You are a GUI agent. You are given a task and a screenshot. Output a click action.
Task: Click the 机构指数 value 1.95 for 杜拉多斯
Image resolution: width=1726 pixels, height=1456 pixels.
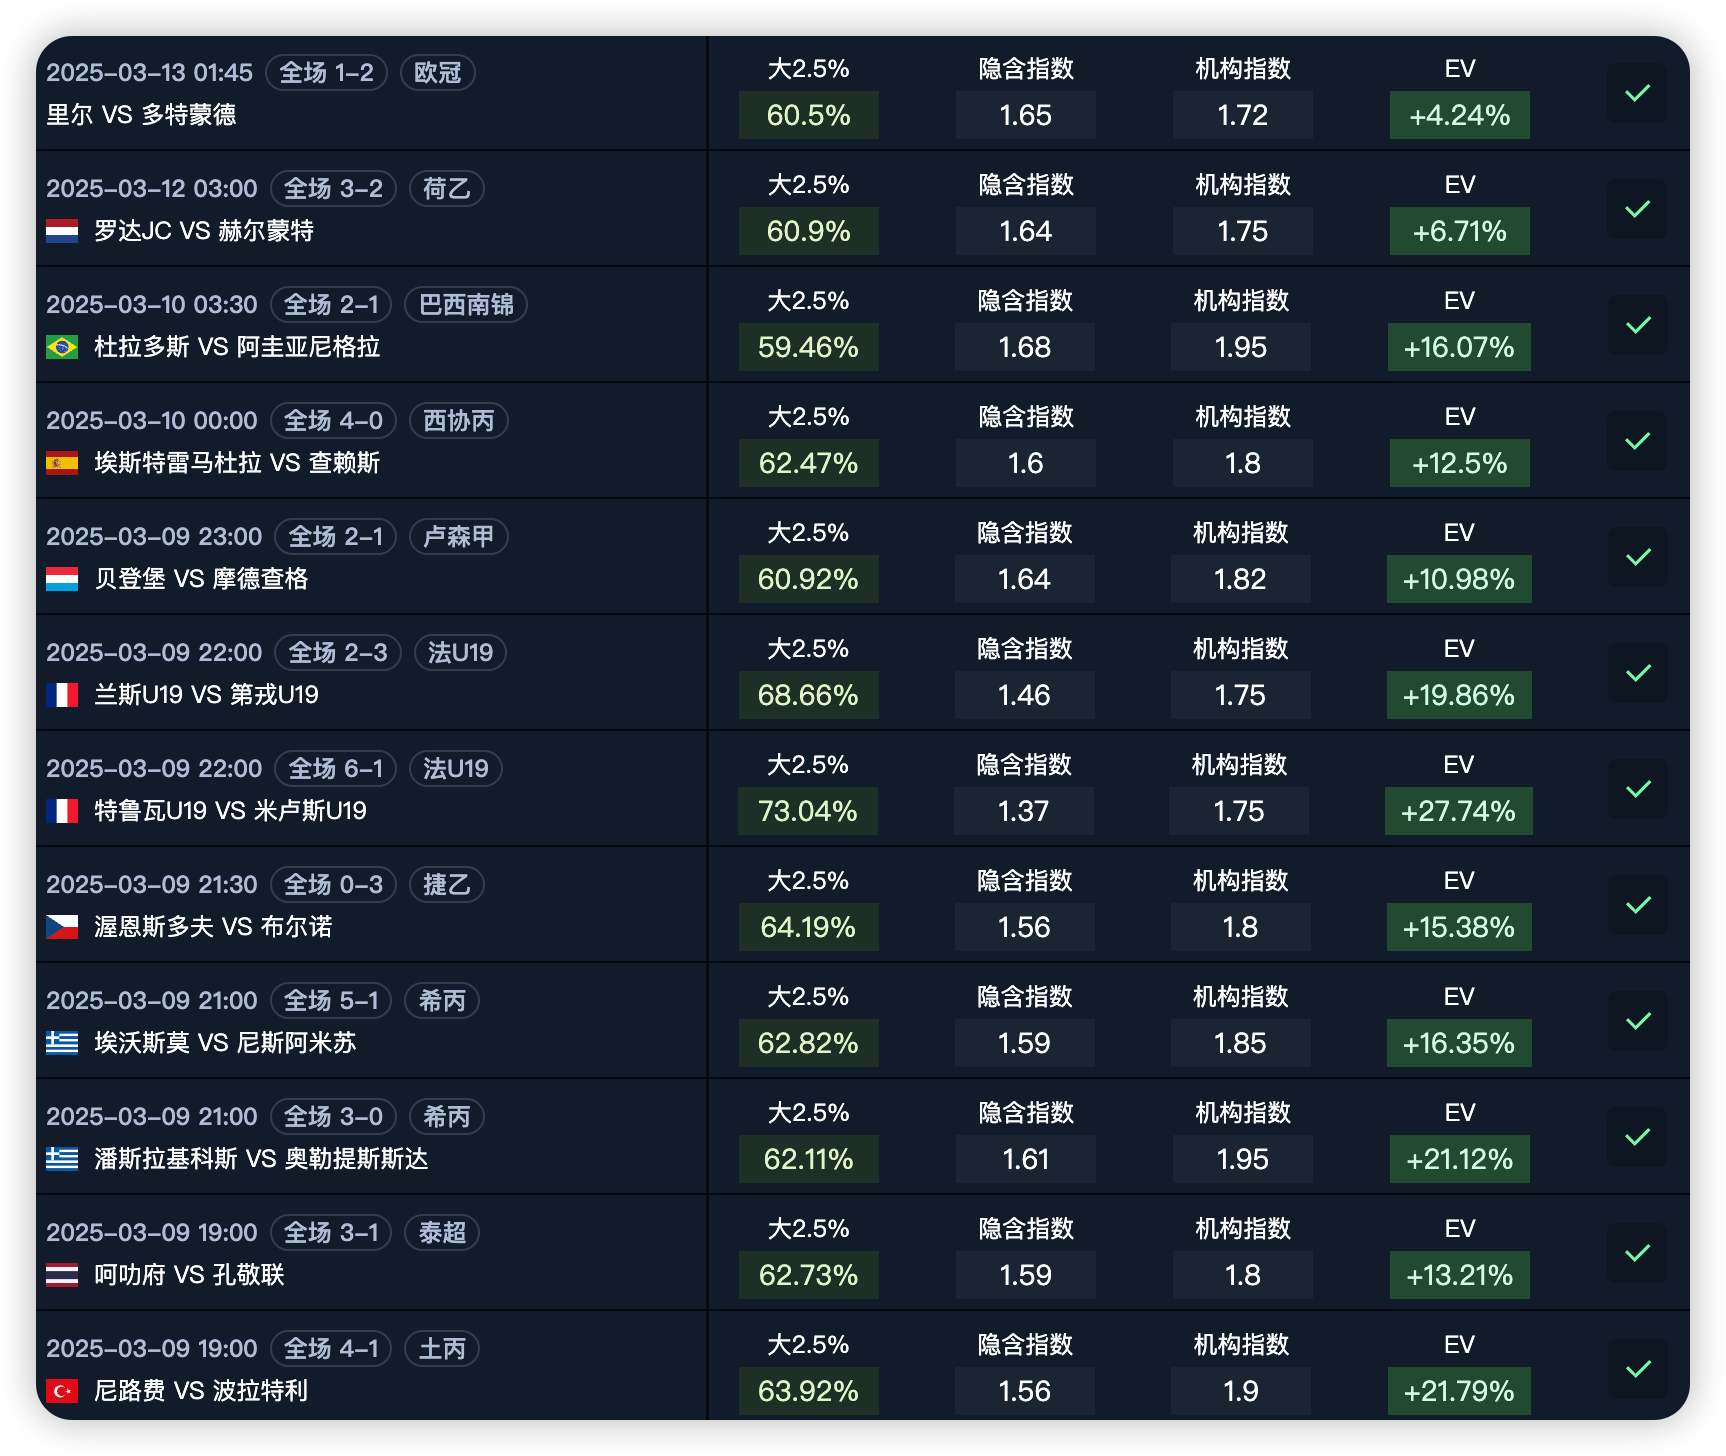1240,347
